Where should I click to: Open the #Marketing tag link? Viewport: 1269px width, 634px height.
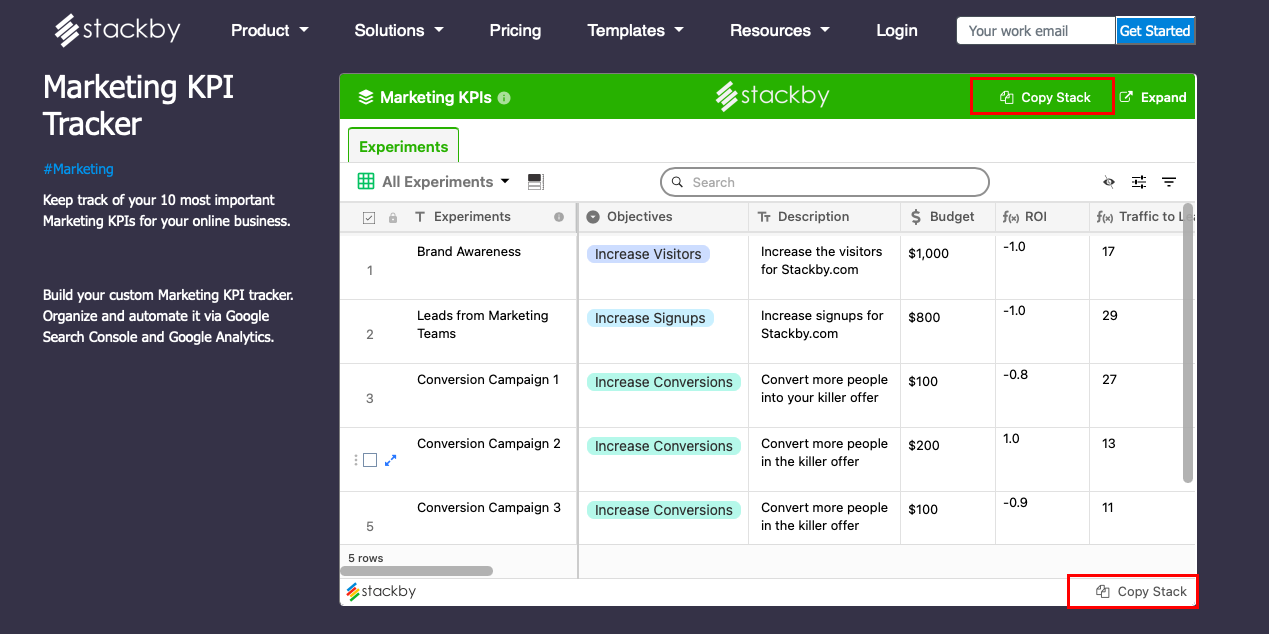[x=78, y=169]
